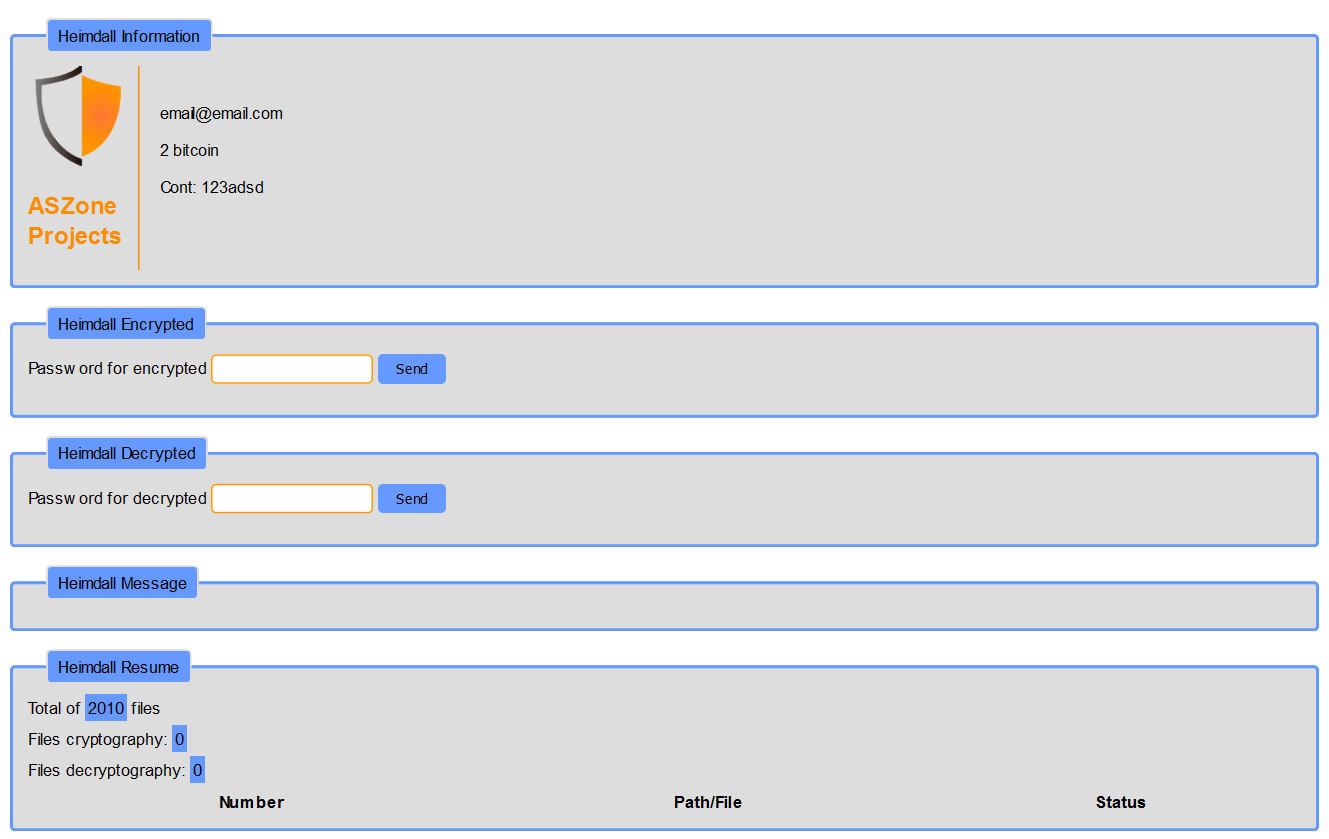Click the Heimdall Resume section label
The height and width of the screenshot is (839, 1329).
[118, 667]
